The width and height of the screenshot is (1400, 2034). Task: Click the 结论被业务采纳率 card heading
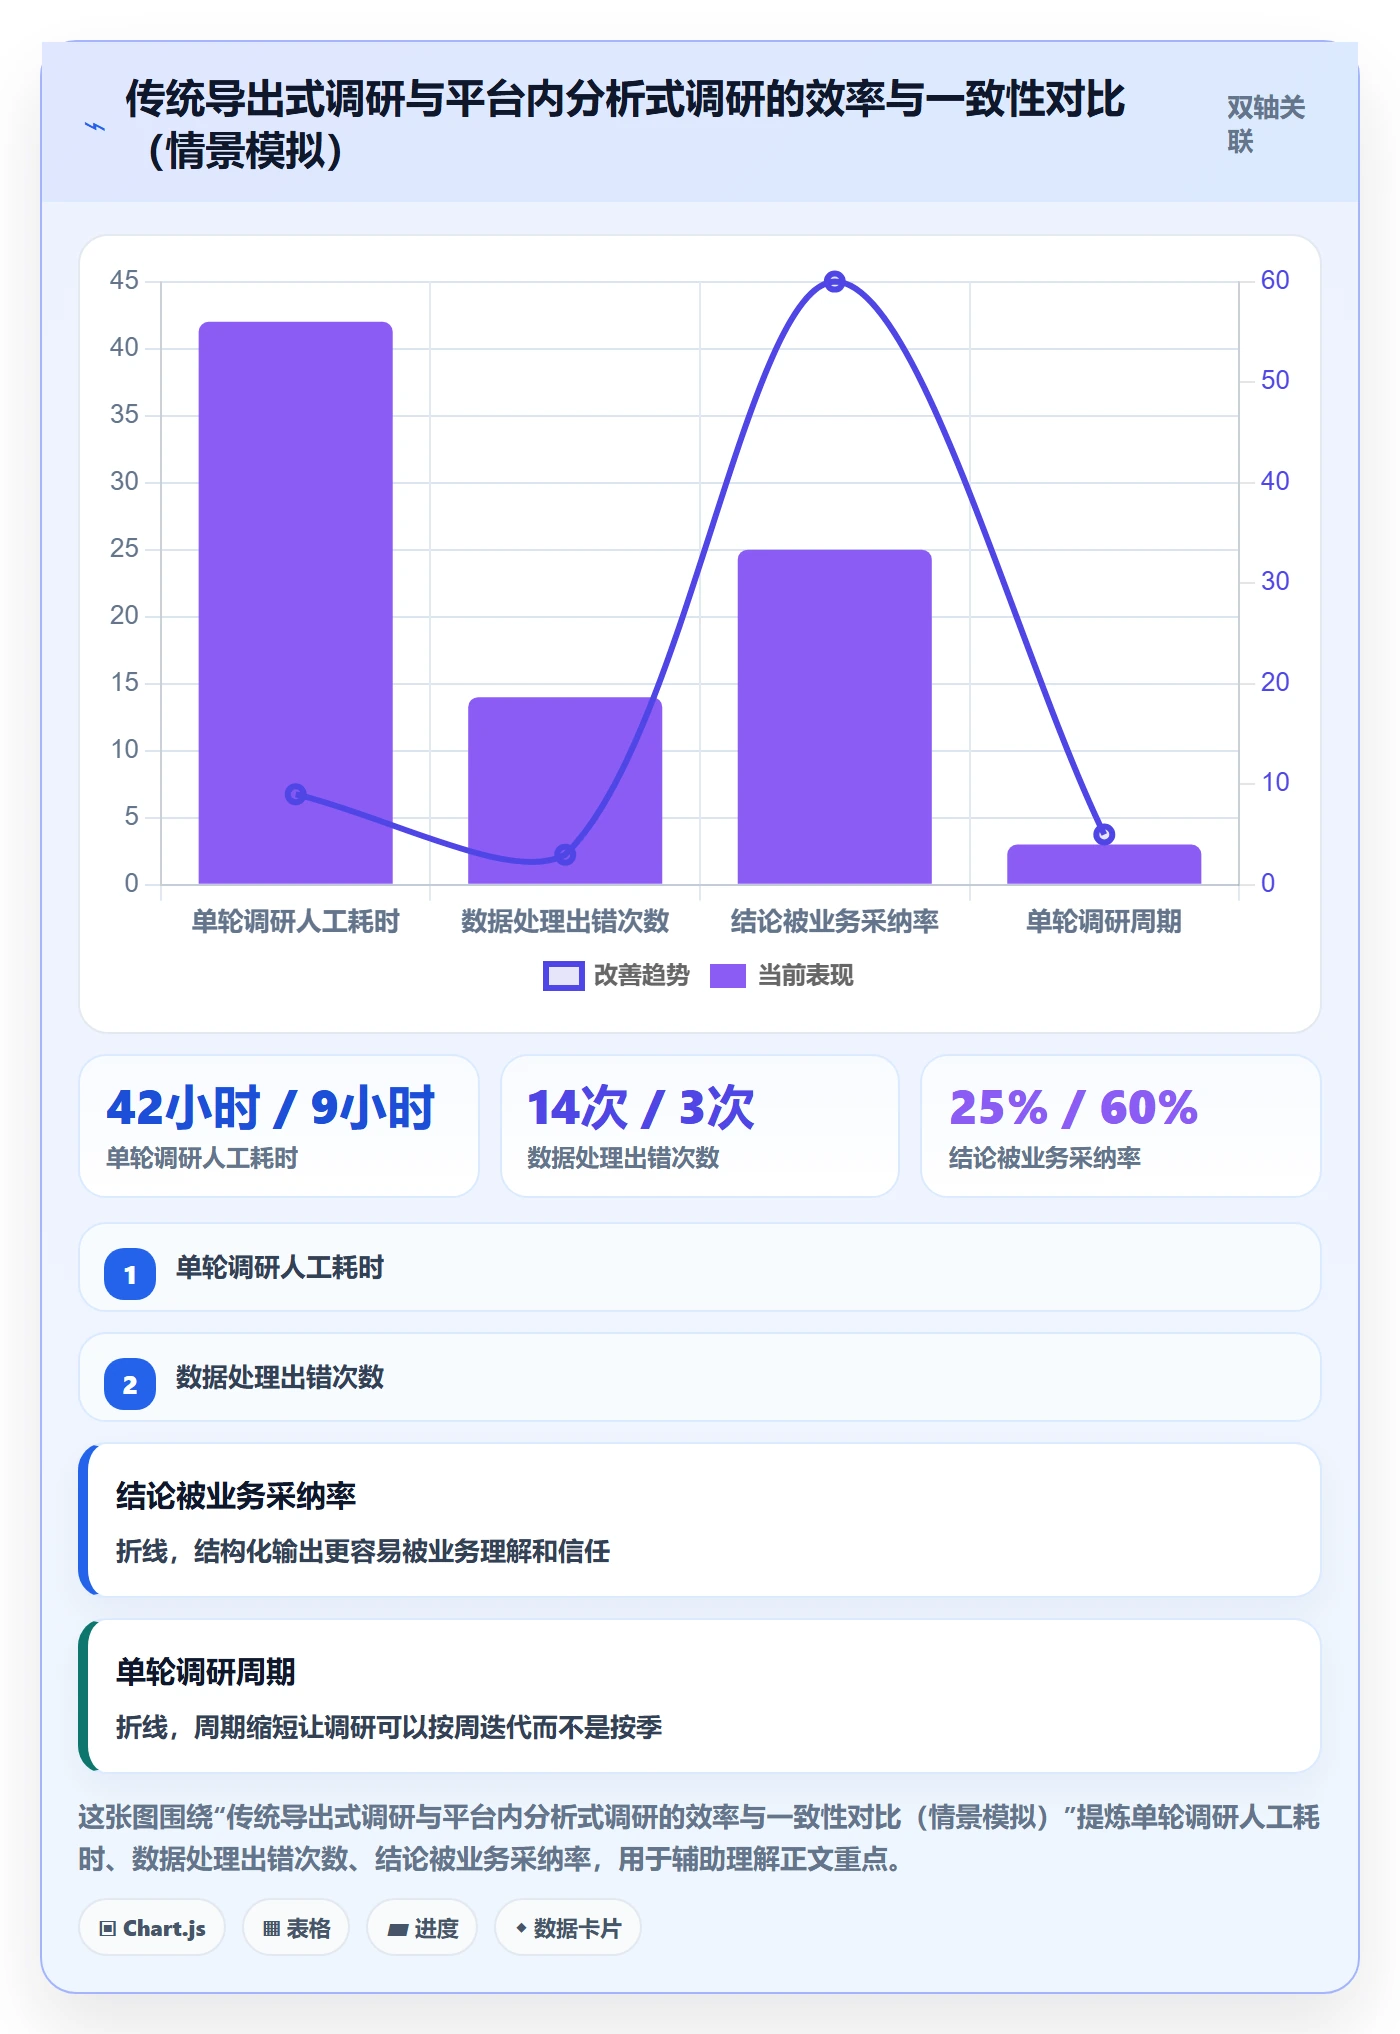click(236, 1496)
